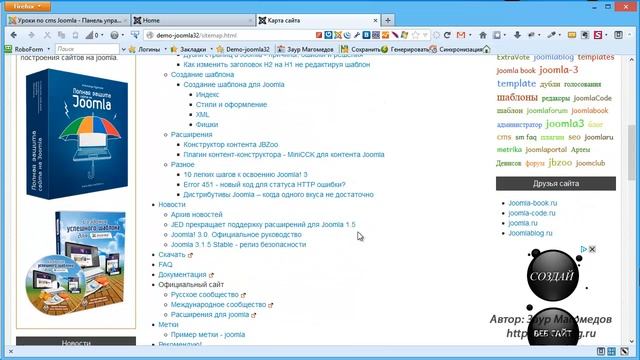The height and width of the screenshot is (360, 640).
Task: Select the Карта сайта tab
Action: [318, 20]
